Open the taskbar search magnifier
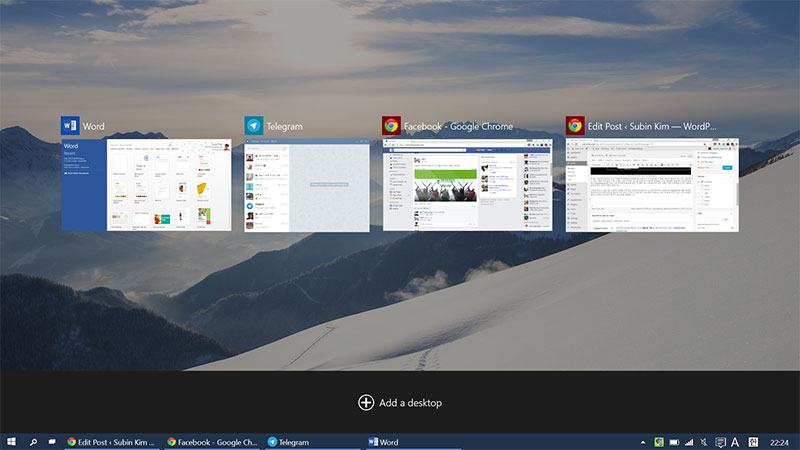 tap(33, 441)
